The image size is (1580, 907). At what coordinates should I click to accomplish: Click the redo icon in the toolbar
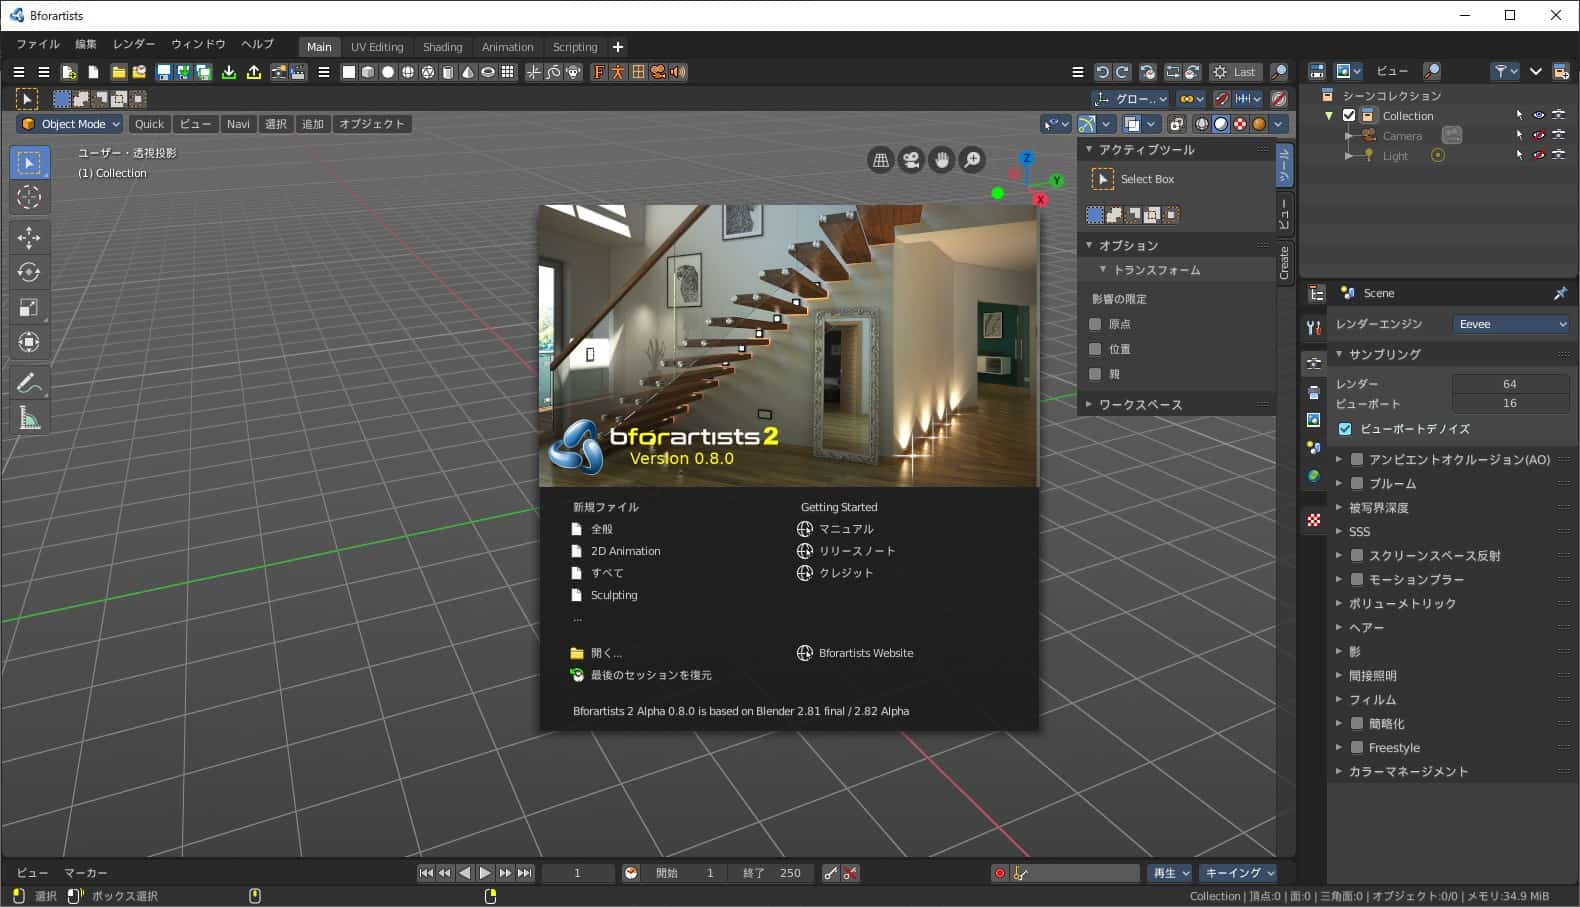(1122, 72)
